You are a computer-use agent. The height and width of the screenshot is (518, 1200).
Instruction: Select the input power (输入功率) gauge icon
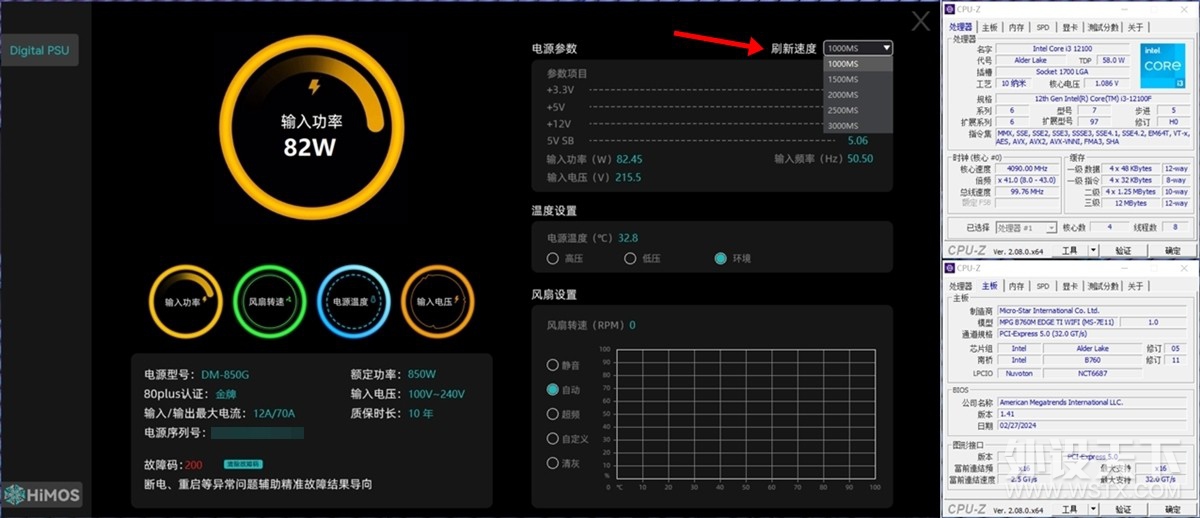188,300
